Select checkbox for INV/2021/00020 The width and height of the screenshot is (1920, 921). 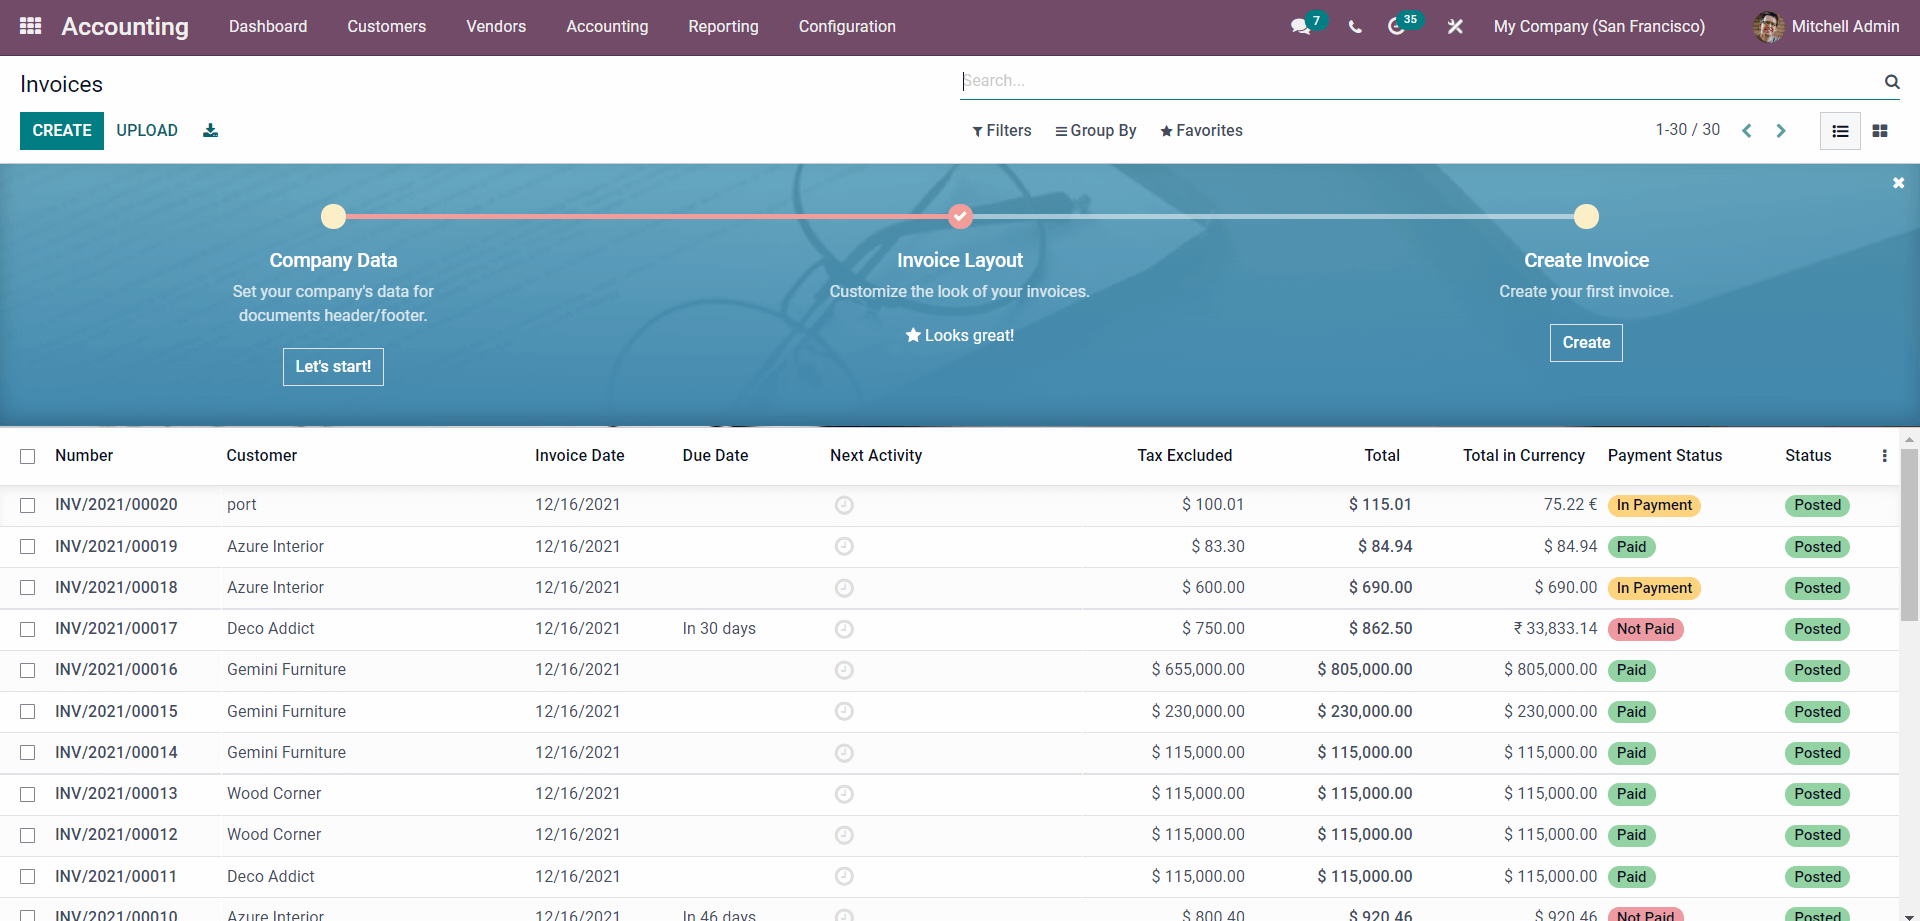point(28,506)
